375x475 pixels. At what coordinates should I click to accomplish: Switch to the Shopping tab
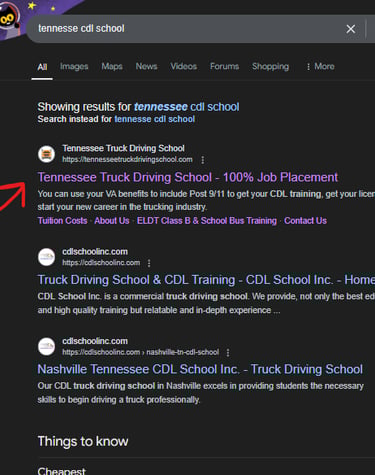click(x=270, y=66)
